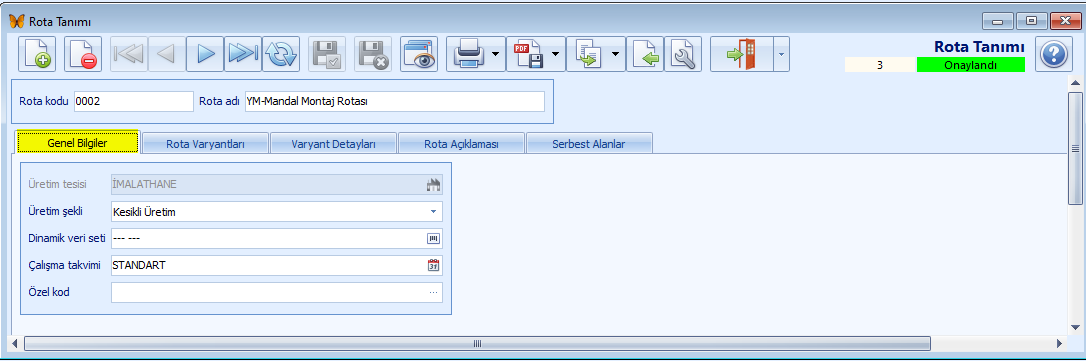Screen dimensions: 1086x361
Task: Click the Rota Tanımı heading text
Action: point(979,47)
